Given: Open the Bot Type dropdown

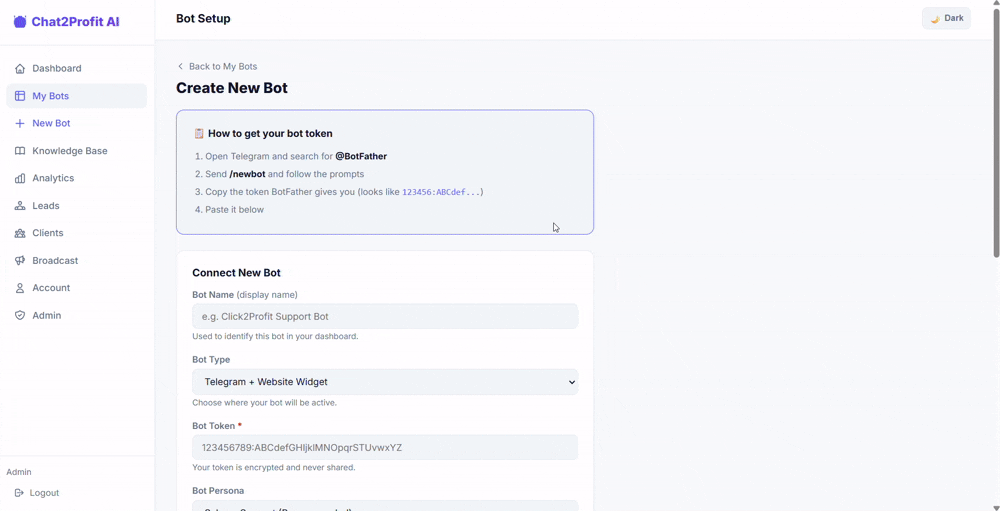Looking at the screenshot, I should point(385,381).
